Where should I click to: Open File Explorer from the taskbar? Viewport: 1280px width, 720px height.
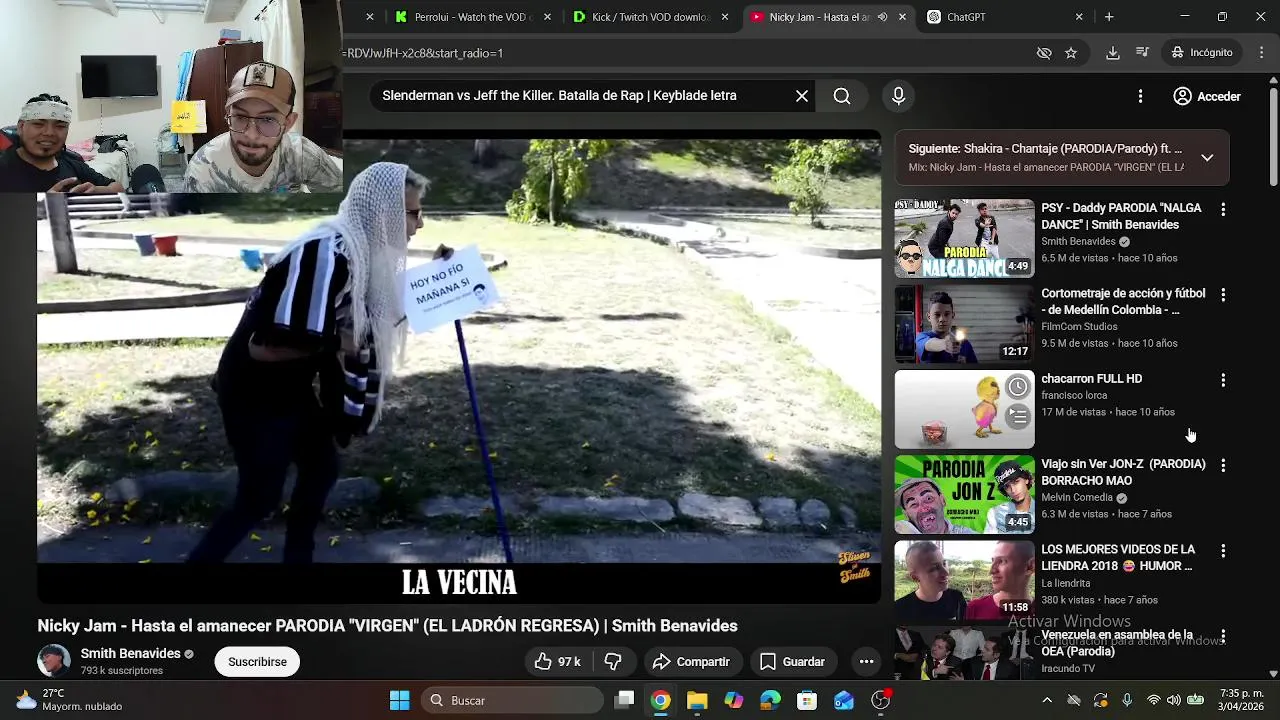coord(697,700)
